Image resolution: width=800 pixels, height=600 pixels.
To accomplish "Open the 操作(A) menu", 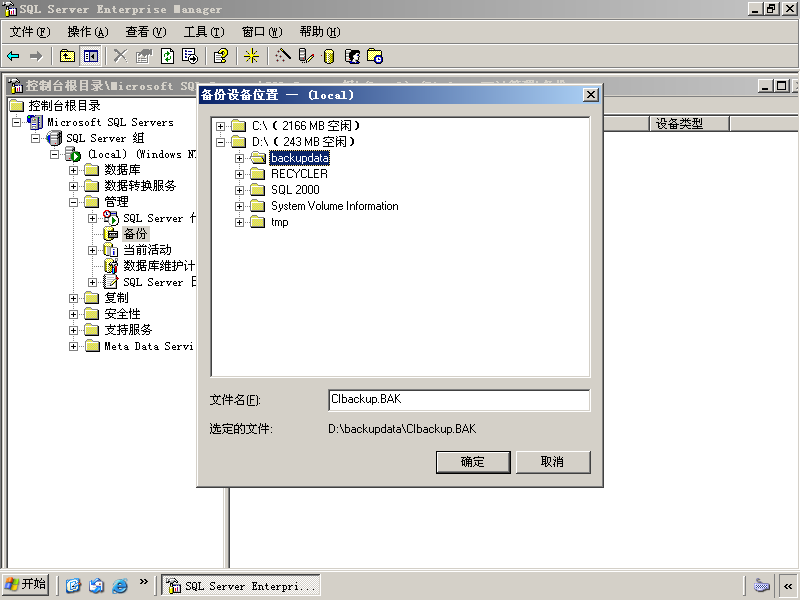I will (x=88, y=32).
